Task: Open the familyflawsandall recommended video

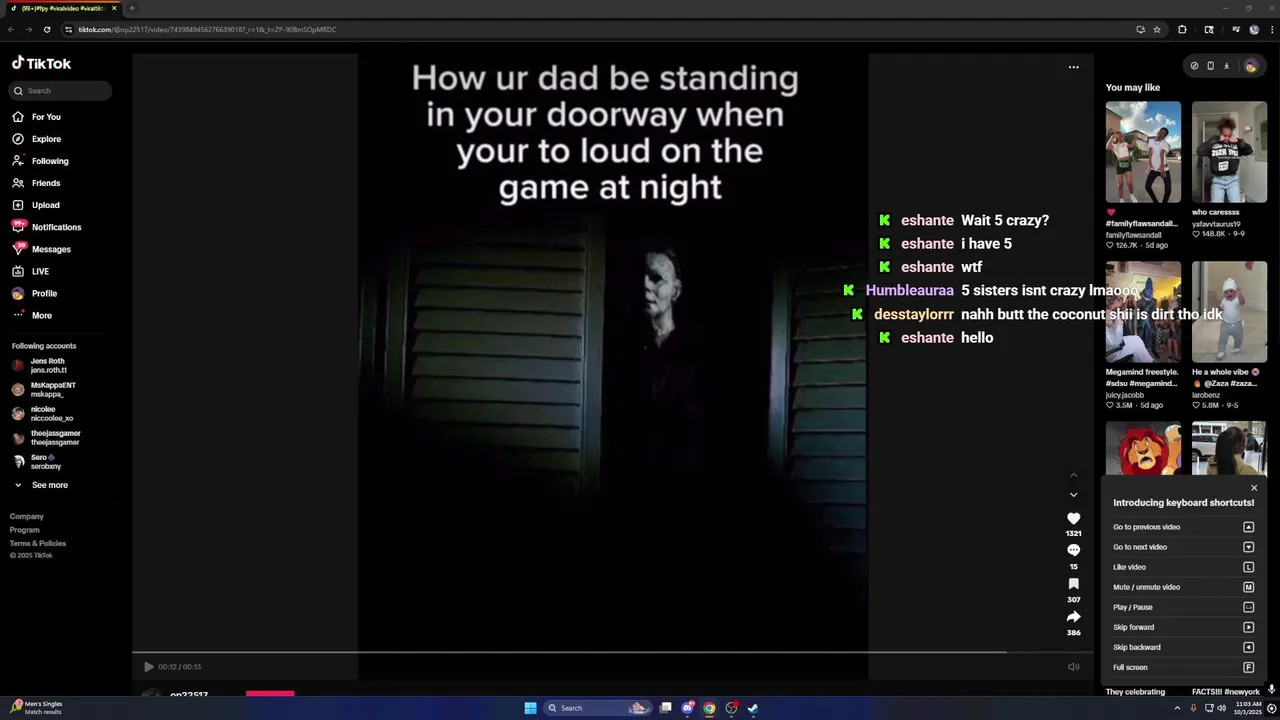Action: tap(1143, 152)
